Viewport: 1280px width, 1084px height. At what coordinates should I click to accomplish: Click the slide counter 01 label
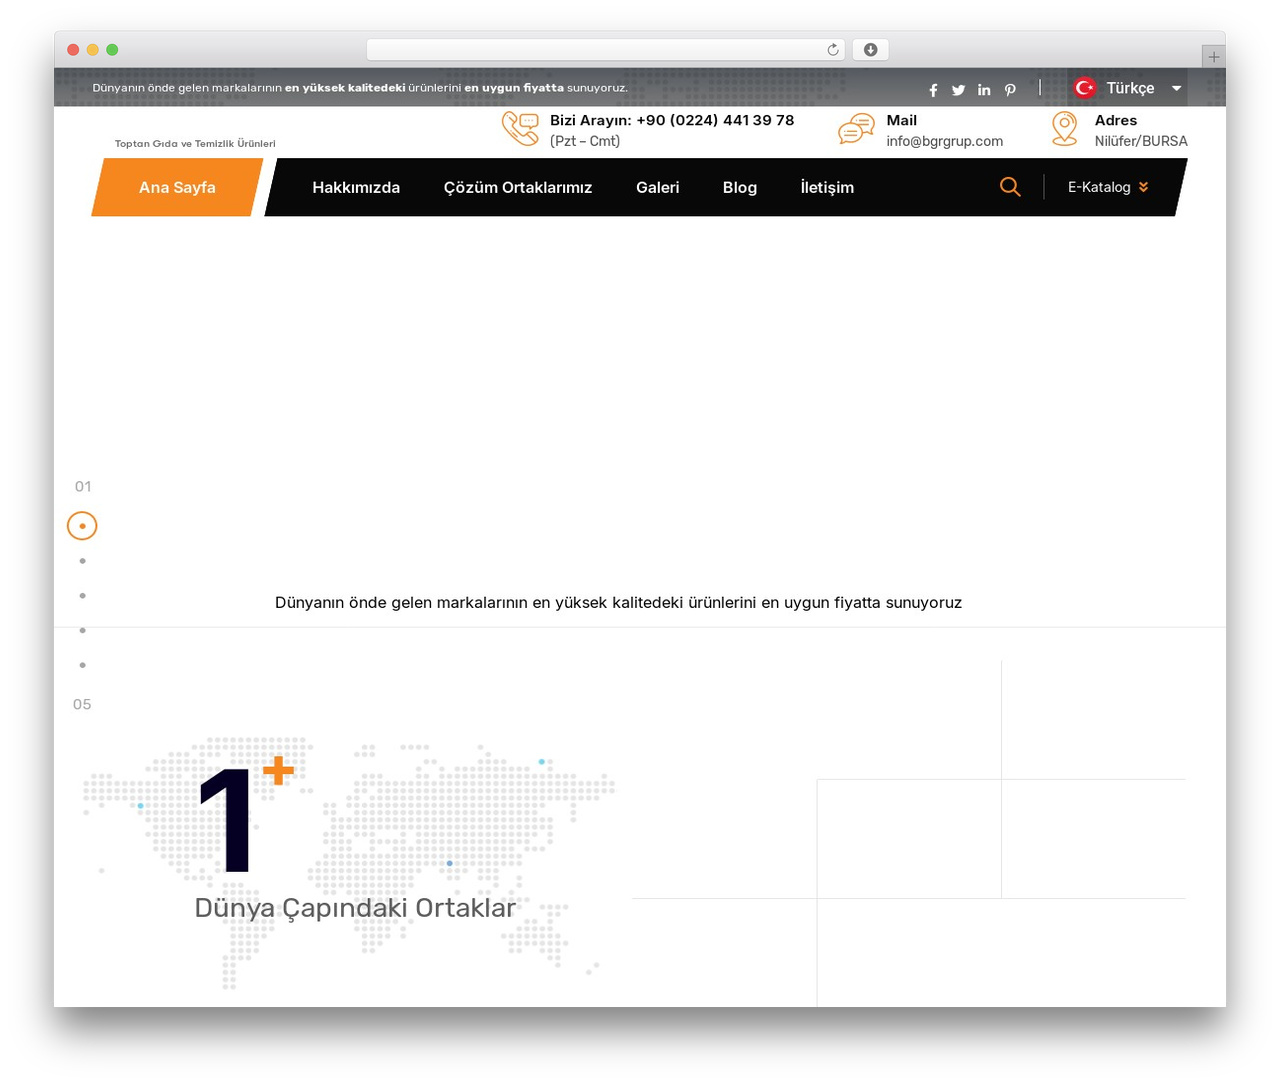[83, 486]
